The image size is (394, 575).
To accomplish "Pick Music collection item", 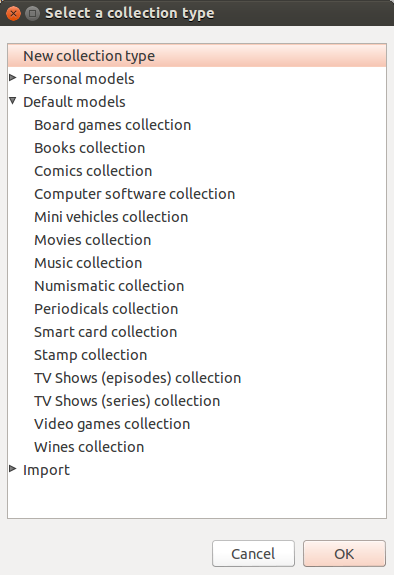I will coord(88,263).
